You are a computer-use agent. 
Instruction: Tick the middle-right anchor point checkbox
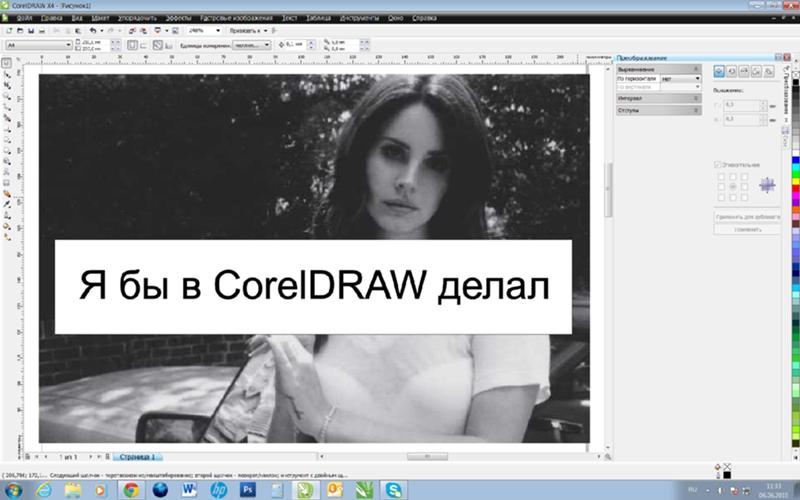744,187
